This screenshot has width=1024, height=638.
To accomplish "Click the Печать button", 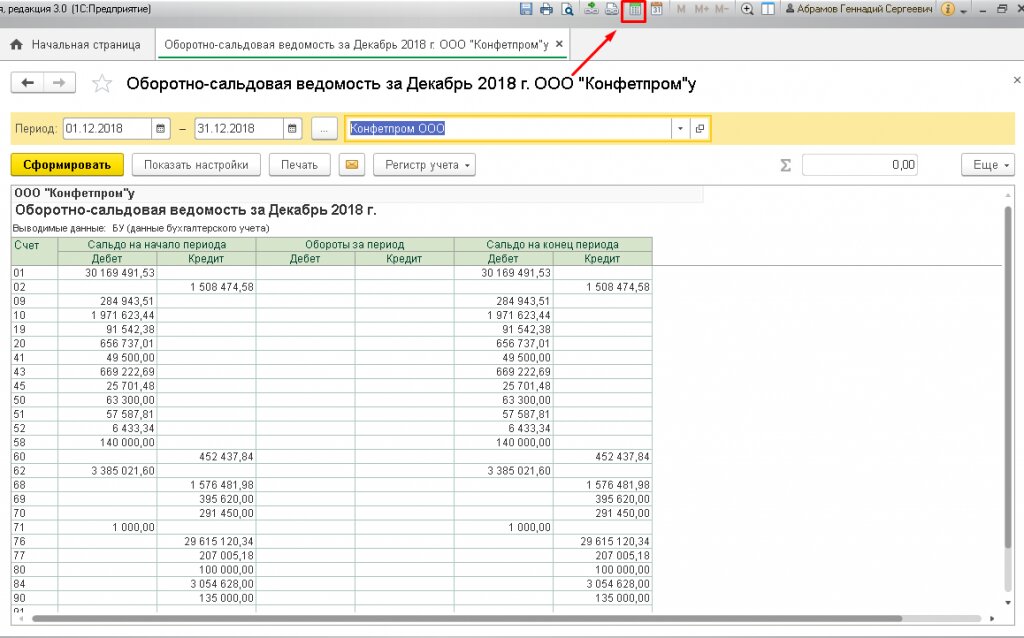I will [299, 165].
